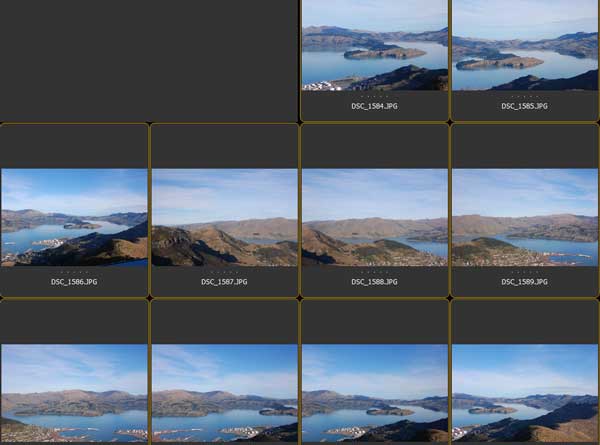Open the DSC_1588.JPG photo thumbnail

point(375,217)
